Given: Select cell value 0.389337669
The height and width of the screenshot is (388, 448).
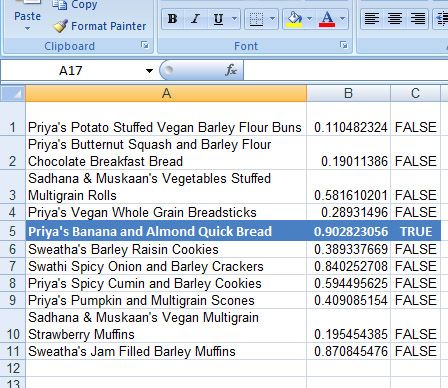Looking at the screenshot, I should tap(348, 249).
